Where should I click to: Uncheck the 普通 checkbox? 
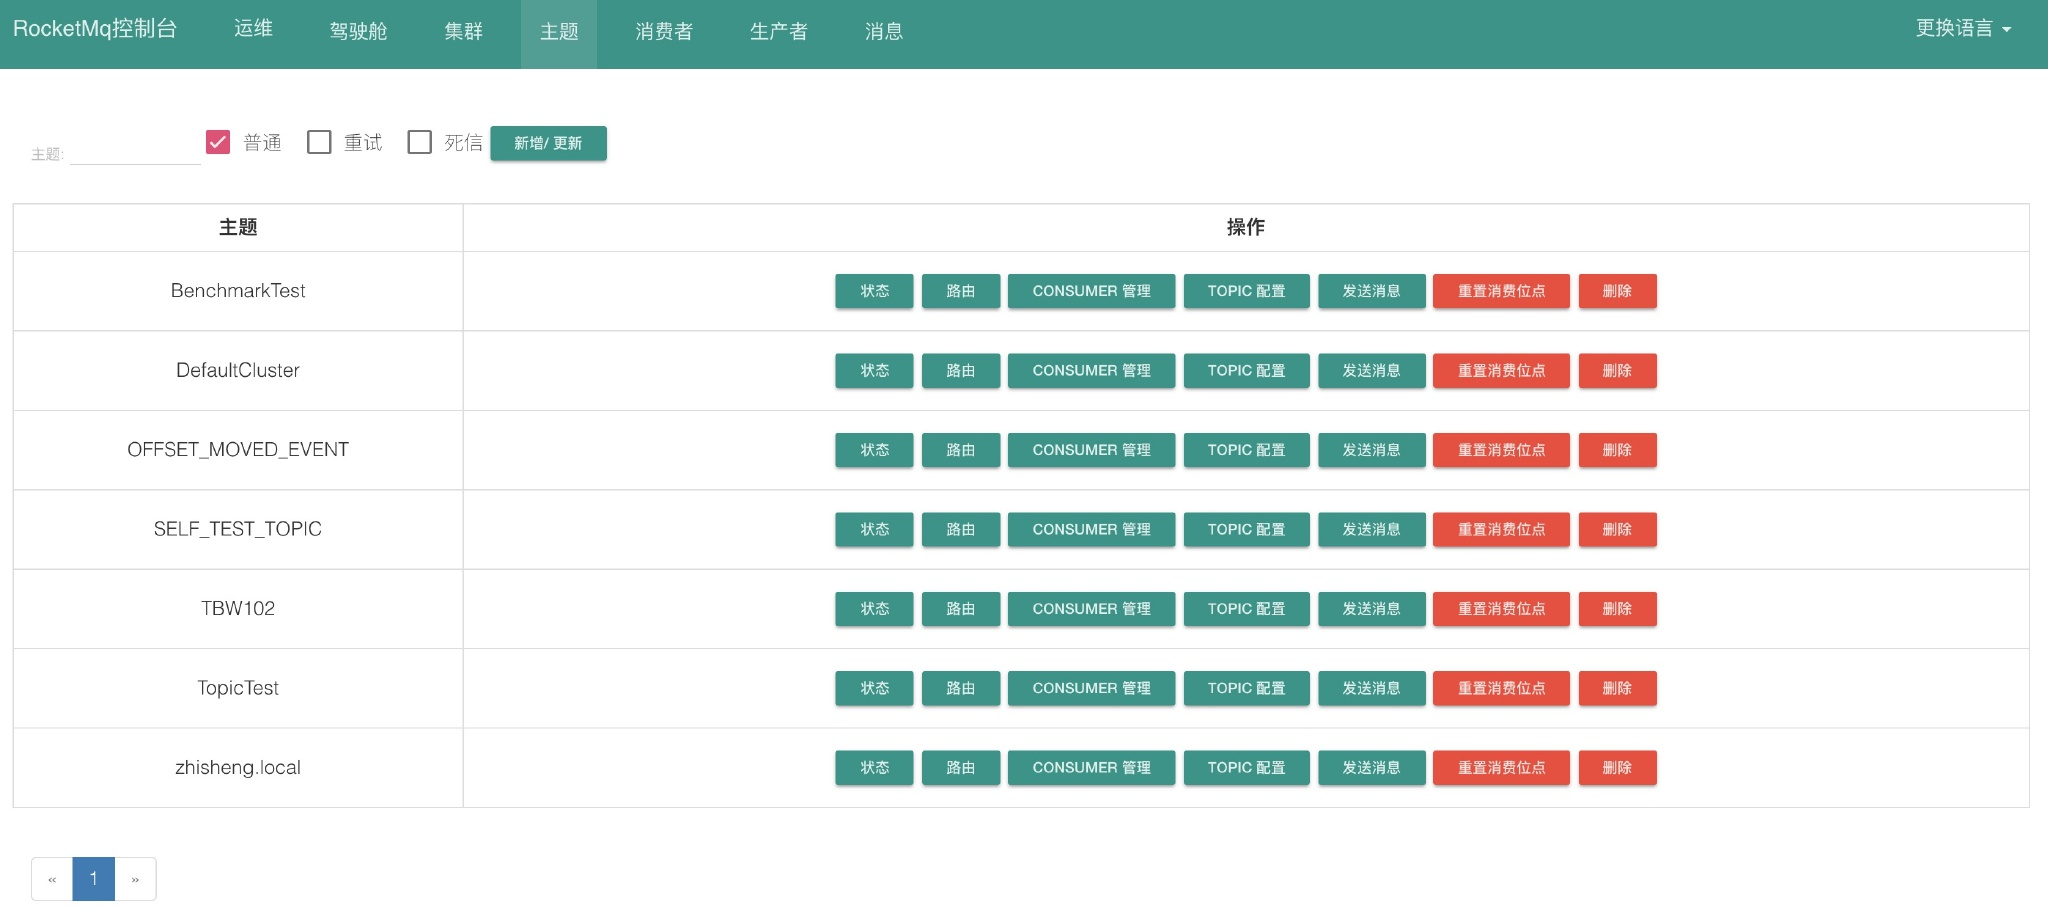click(x=218, y=142)
